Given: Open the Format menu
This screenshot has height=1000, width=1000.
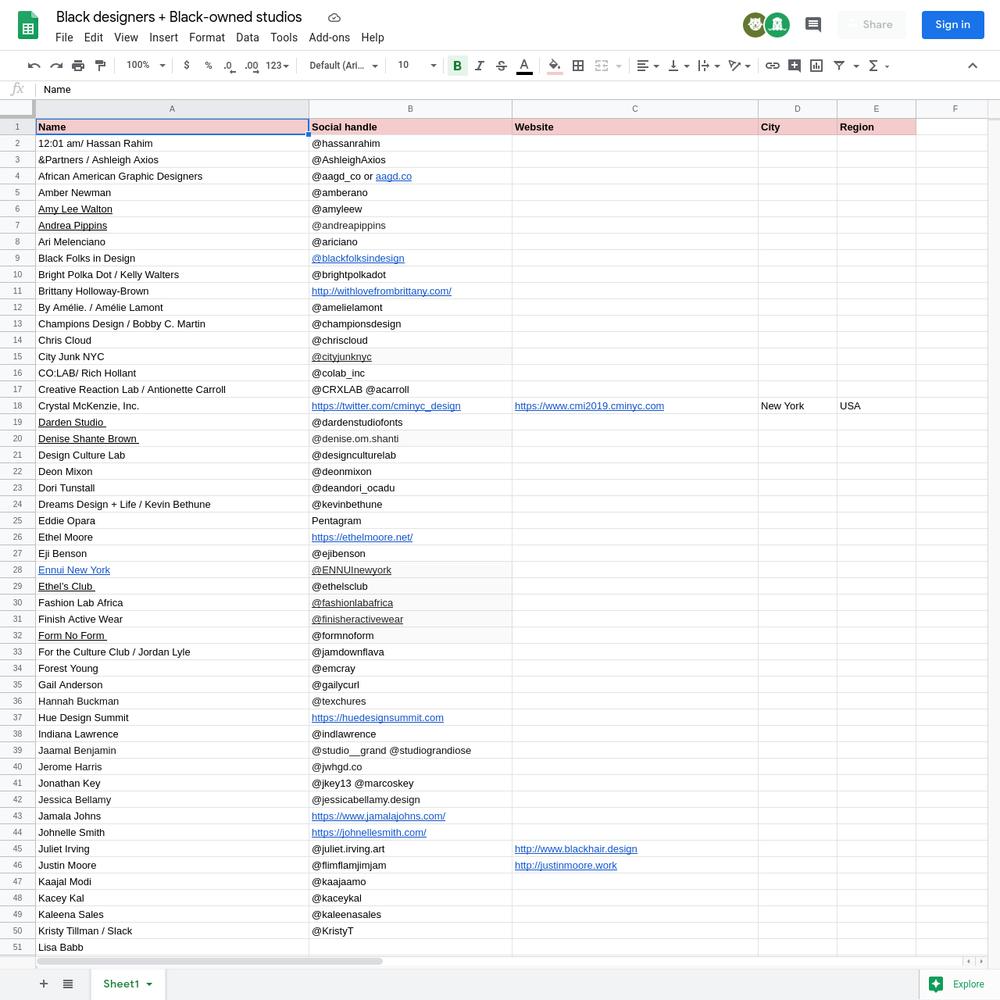Looking at the screenshot, I should click(207, 38).
